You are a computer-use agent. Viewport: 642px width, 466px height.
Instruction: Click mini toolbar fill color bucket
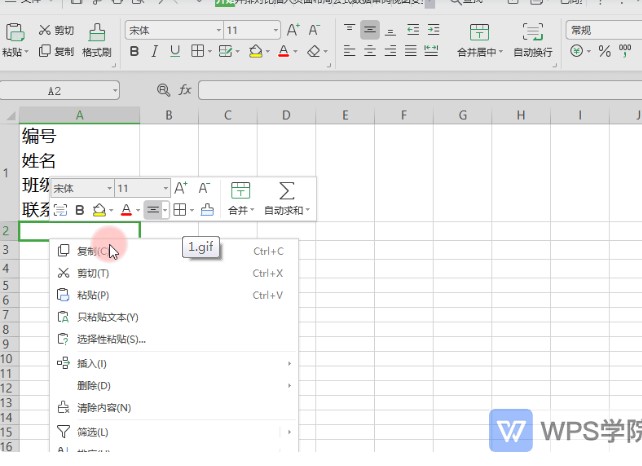tap(99, 210)
